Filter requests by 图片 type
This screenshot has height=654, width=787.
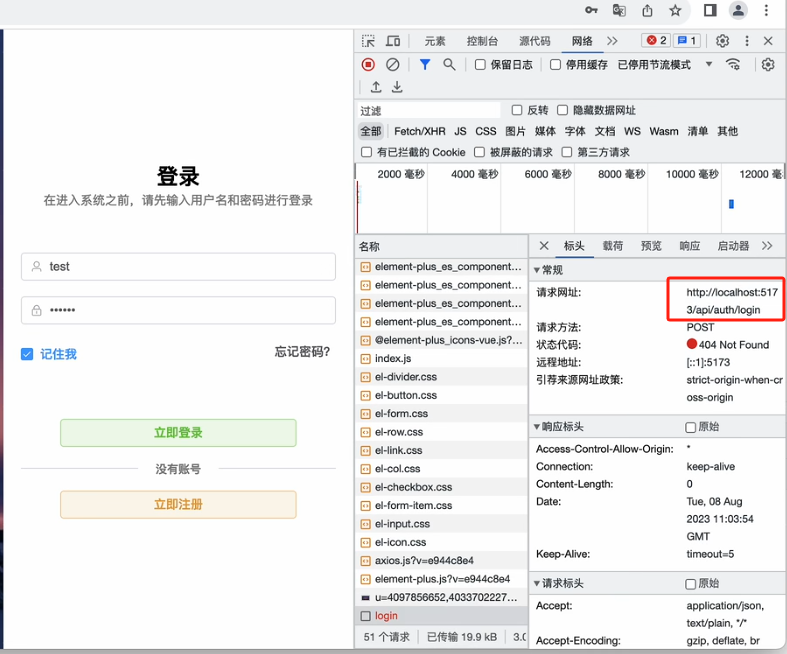pos(515,131)
